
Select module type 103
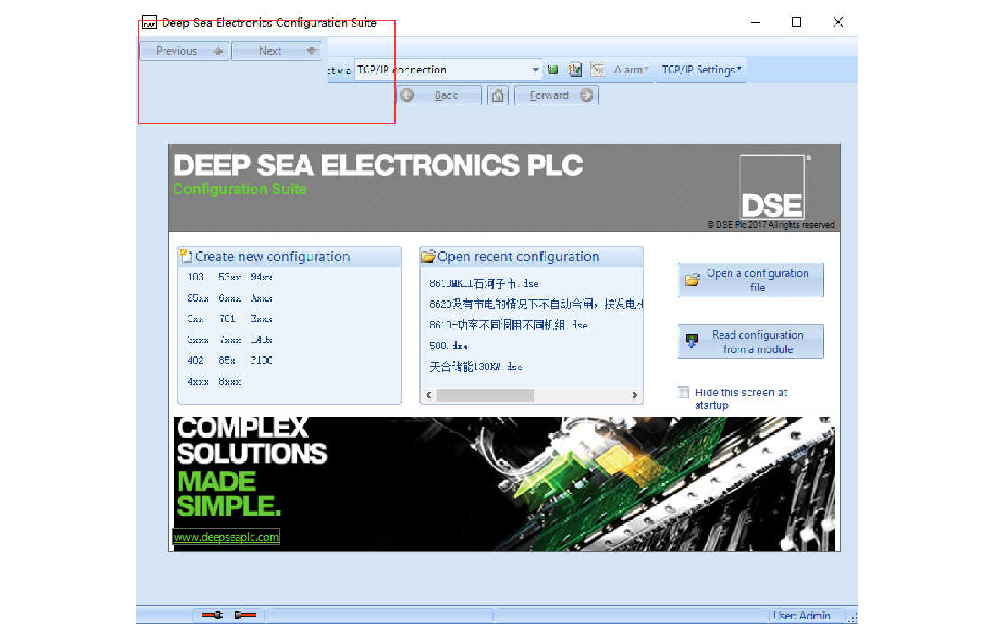195,277
